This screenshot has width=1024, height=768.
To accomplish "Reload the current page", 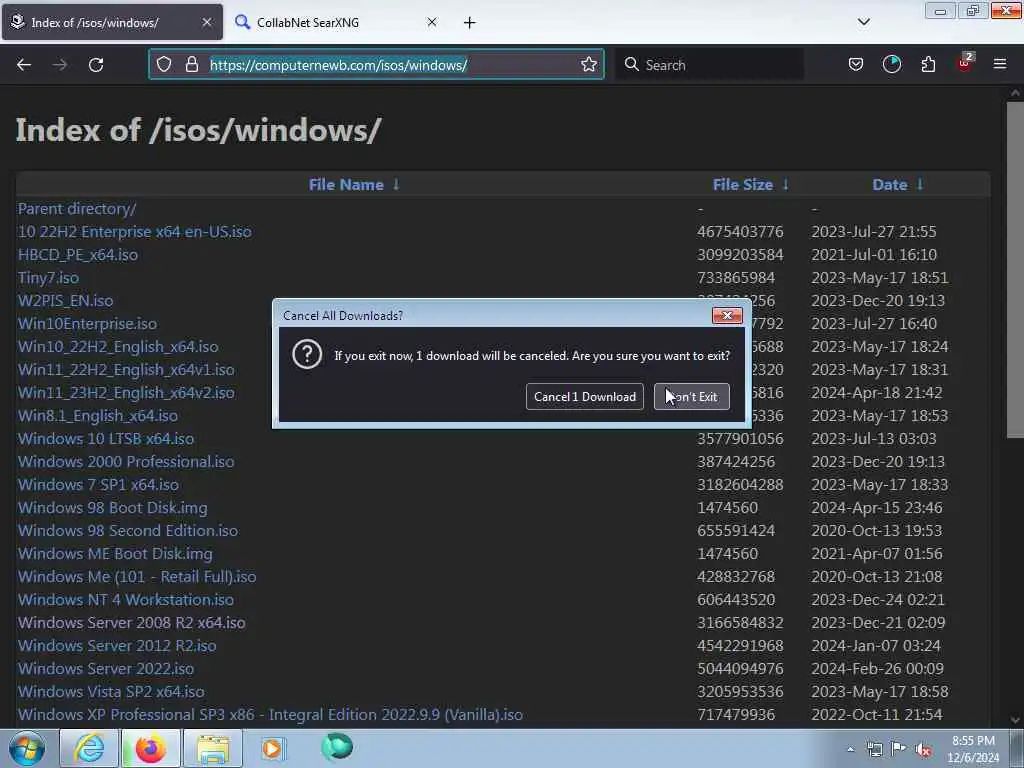I will [96, 65].
